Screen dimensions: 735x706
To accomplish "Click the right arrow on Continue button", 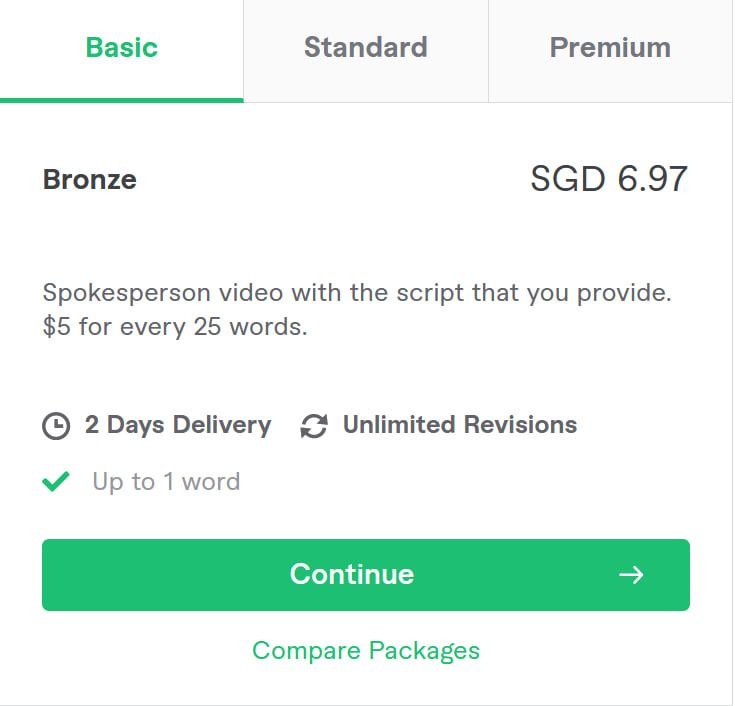I will (x=631, y=574).
